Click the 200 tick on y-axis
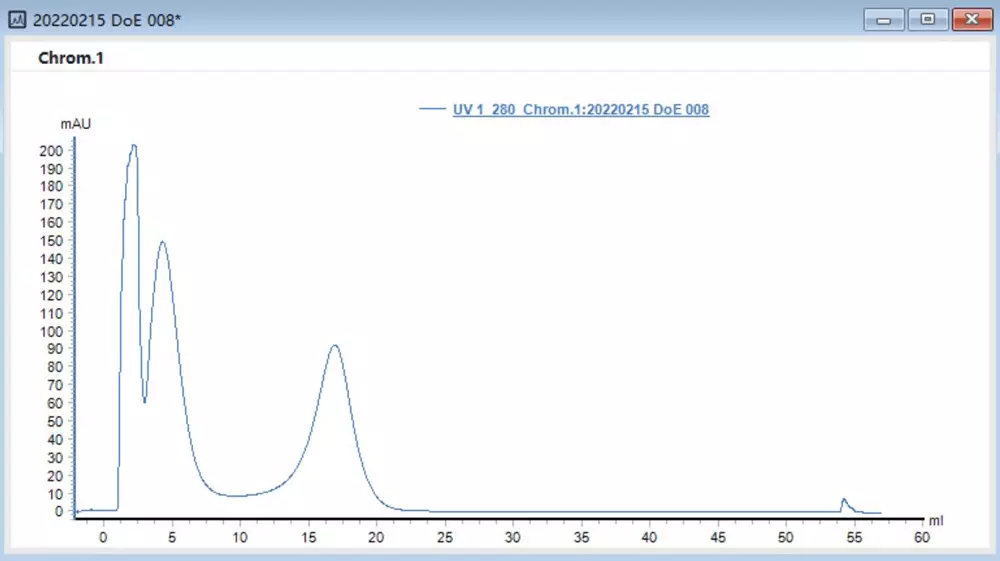1000x561 pixels. 52,150
